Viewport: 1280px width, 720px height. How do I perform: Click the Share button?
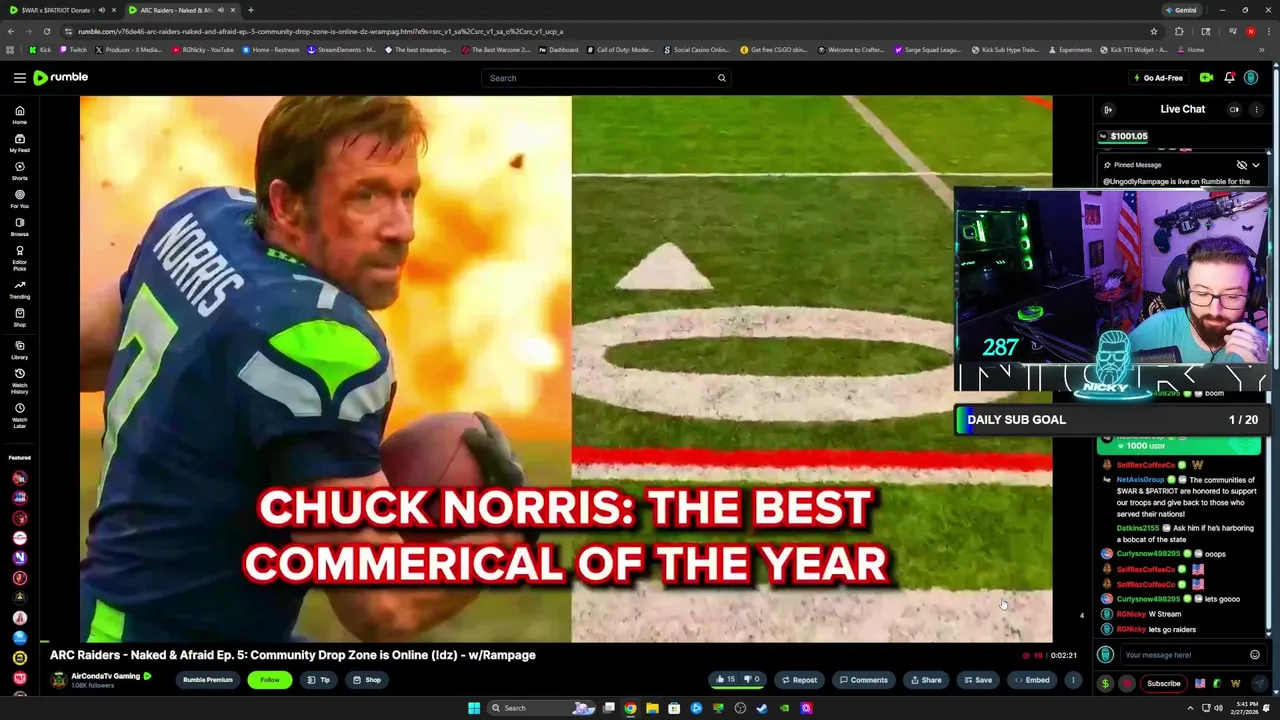925,680
